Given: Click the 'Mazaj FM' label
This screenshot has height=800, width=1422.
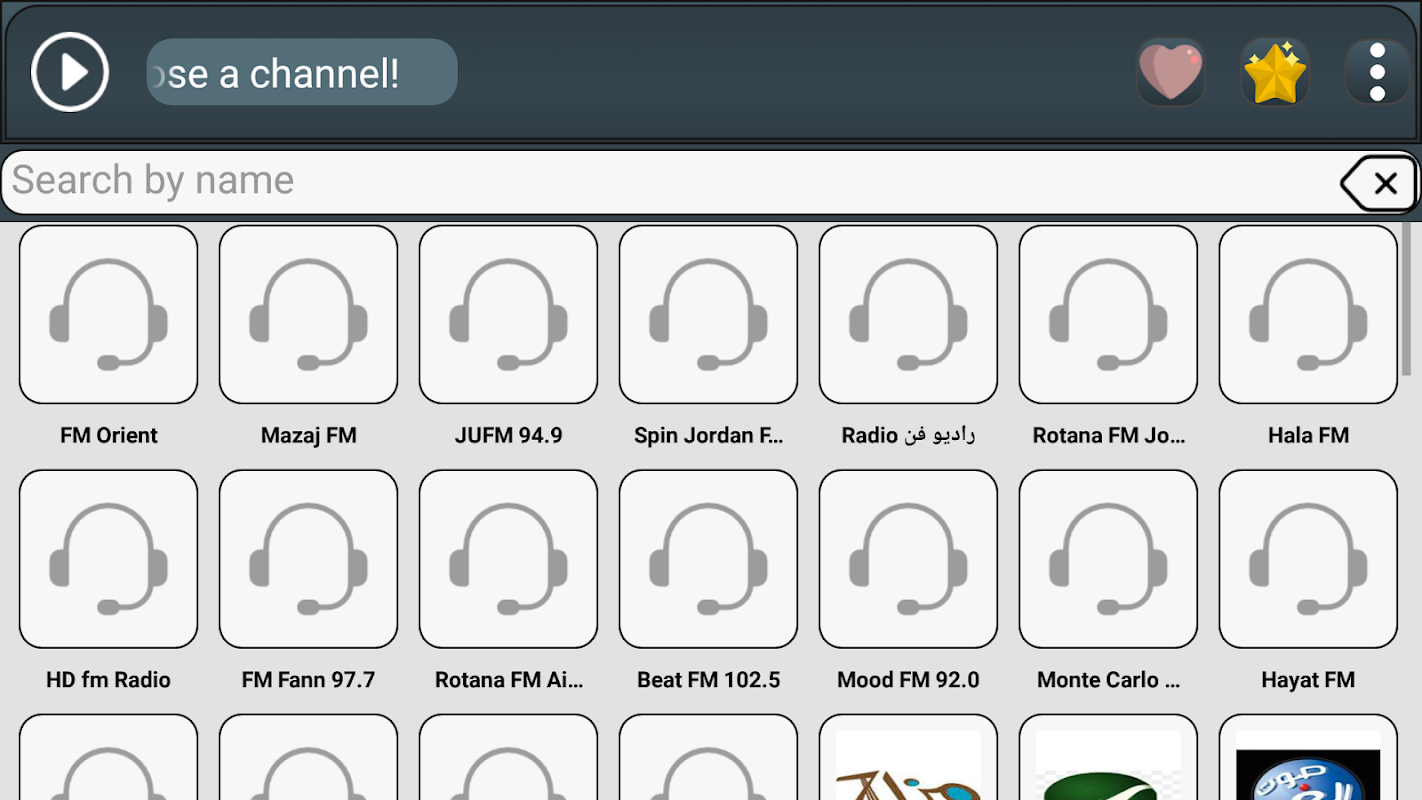Looking at the screenshot, I should pyautogui.click(x=308, y=435).
